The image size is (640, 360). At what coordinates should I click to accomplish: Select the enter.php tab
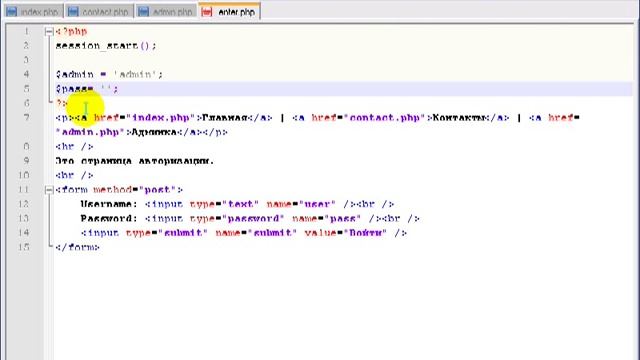tap(230, 11)
